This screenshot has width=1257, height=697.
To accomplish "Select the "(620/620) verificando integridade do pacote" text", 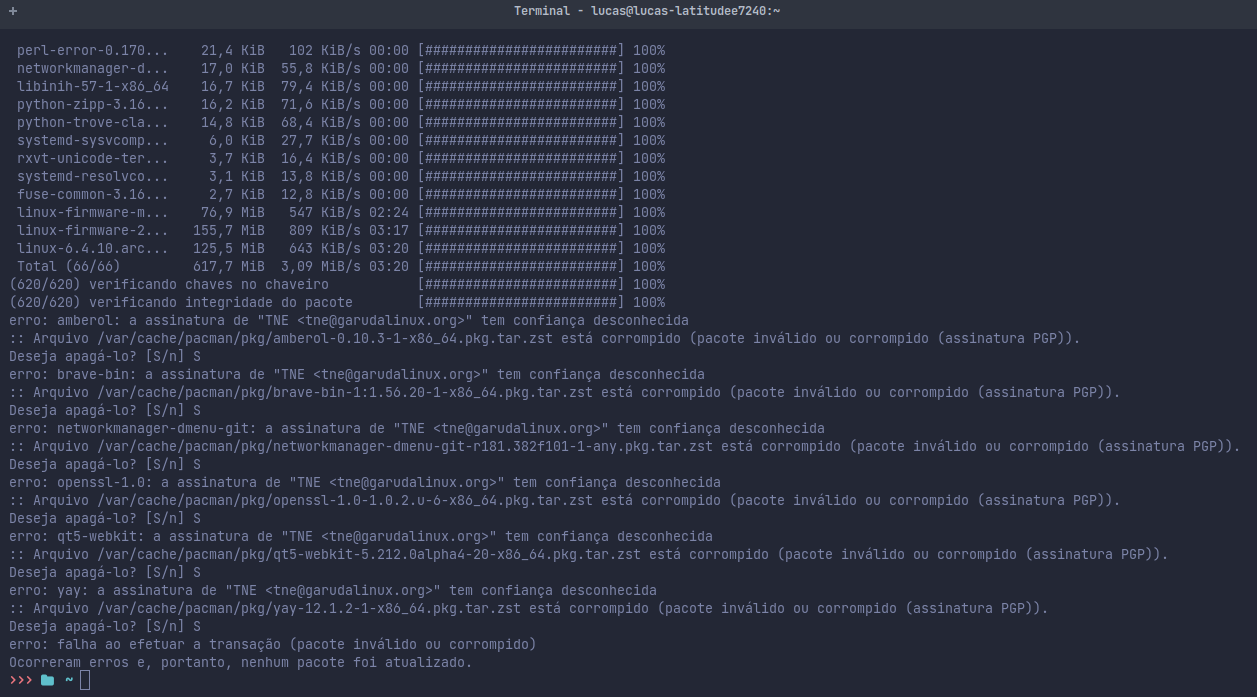I will click(x=181, y=302).
